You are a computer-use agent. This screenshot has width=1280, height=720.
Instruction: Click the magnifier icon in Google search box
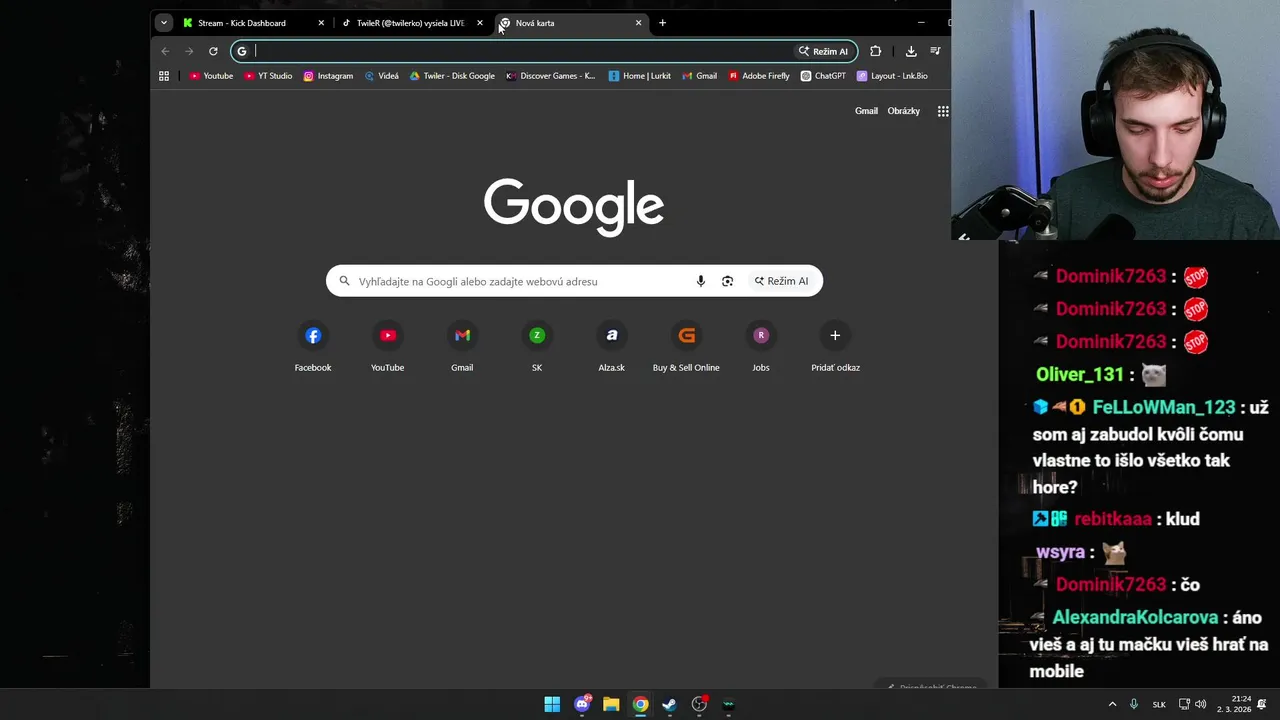click(345, 281)
